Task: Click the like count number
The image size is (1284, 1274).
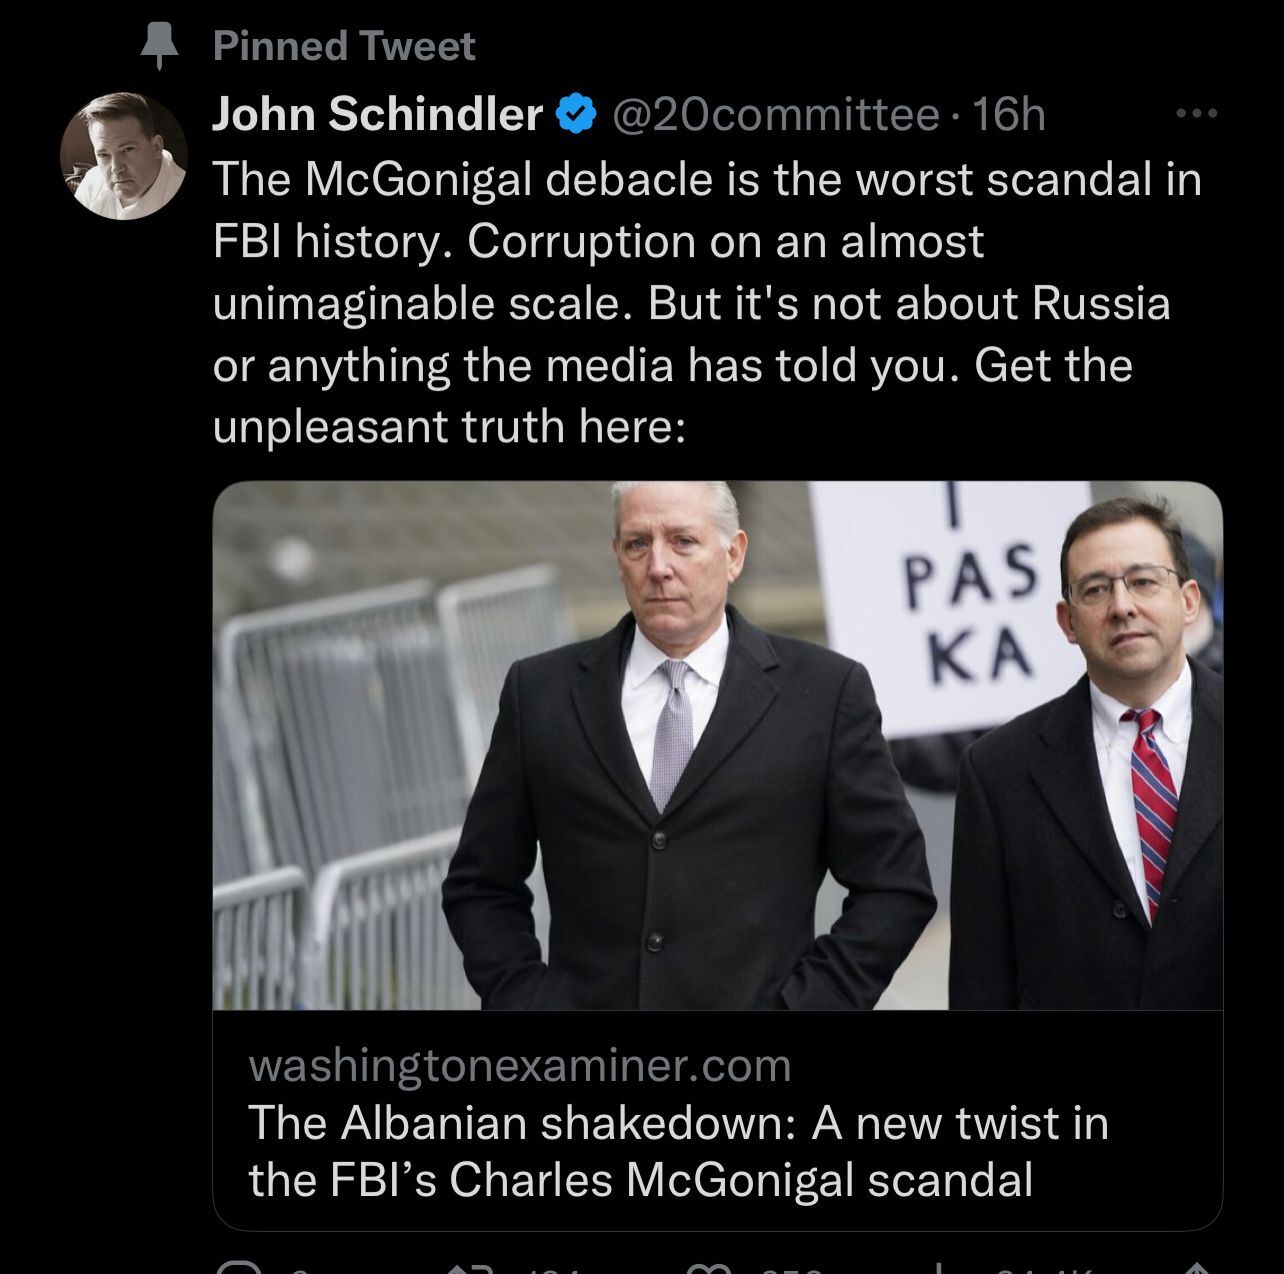Action: (x=791, y=1270)
